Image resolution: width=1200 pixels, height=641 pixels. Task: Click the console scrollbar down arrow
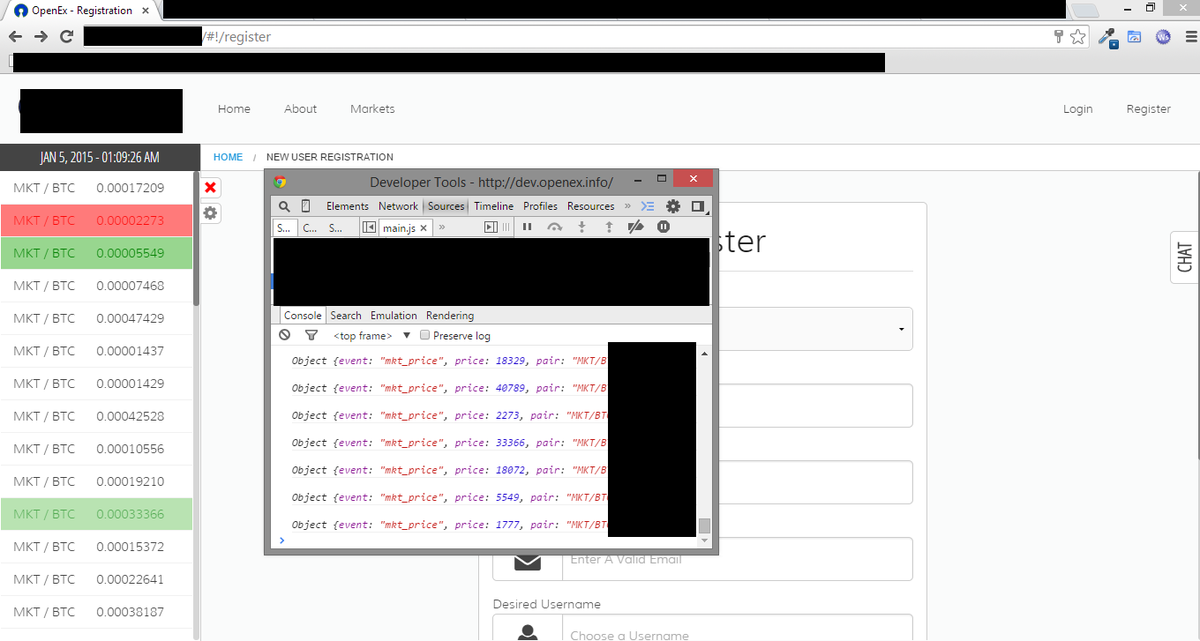[704, 541]
